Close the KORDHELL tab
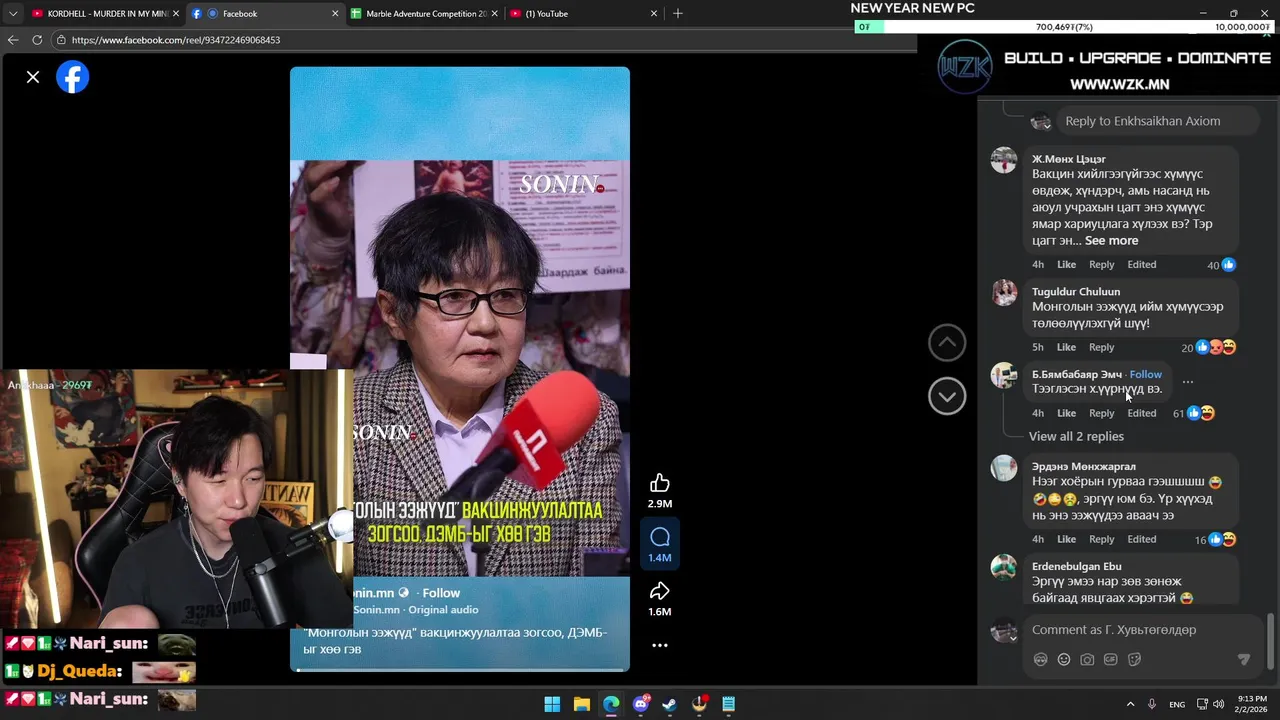Screen dimensions: 1280x720 coord(176,14)
